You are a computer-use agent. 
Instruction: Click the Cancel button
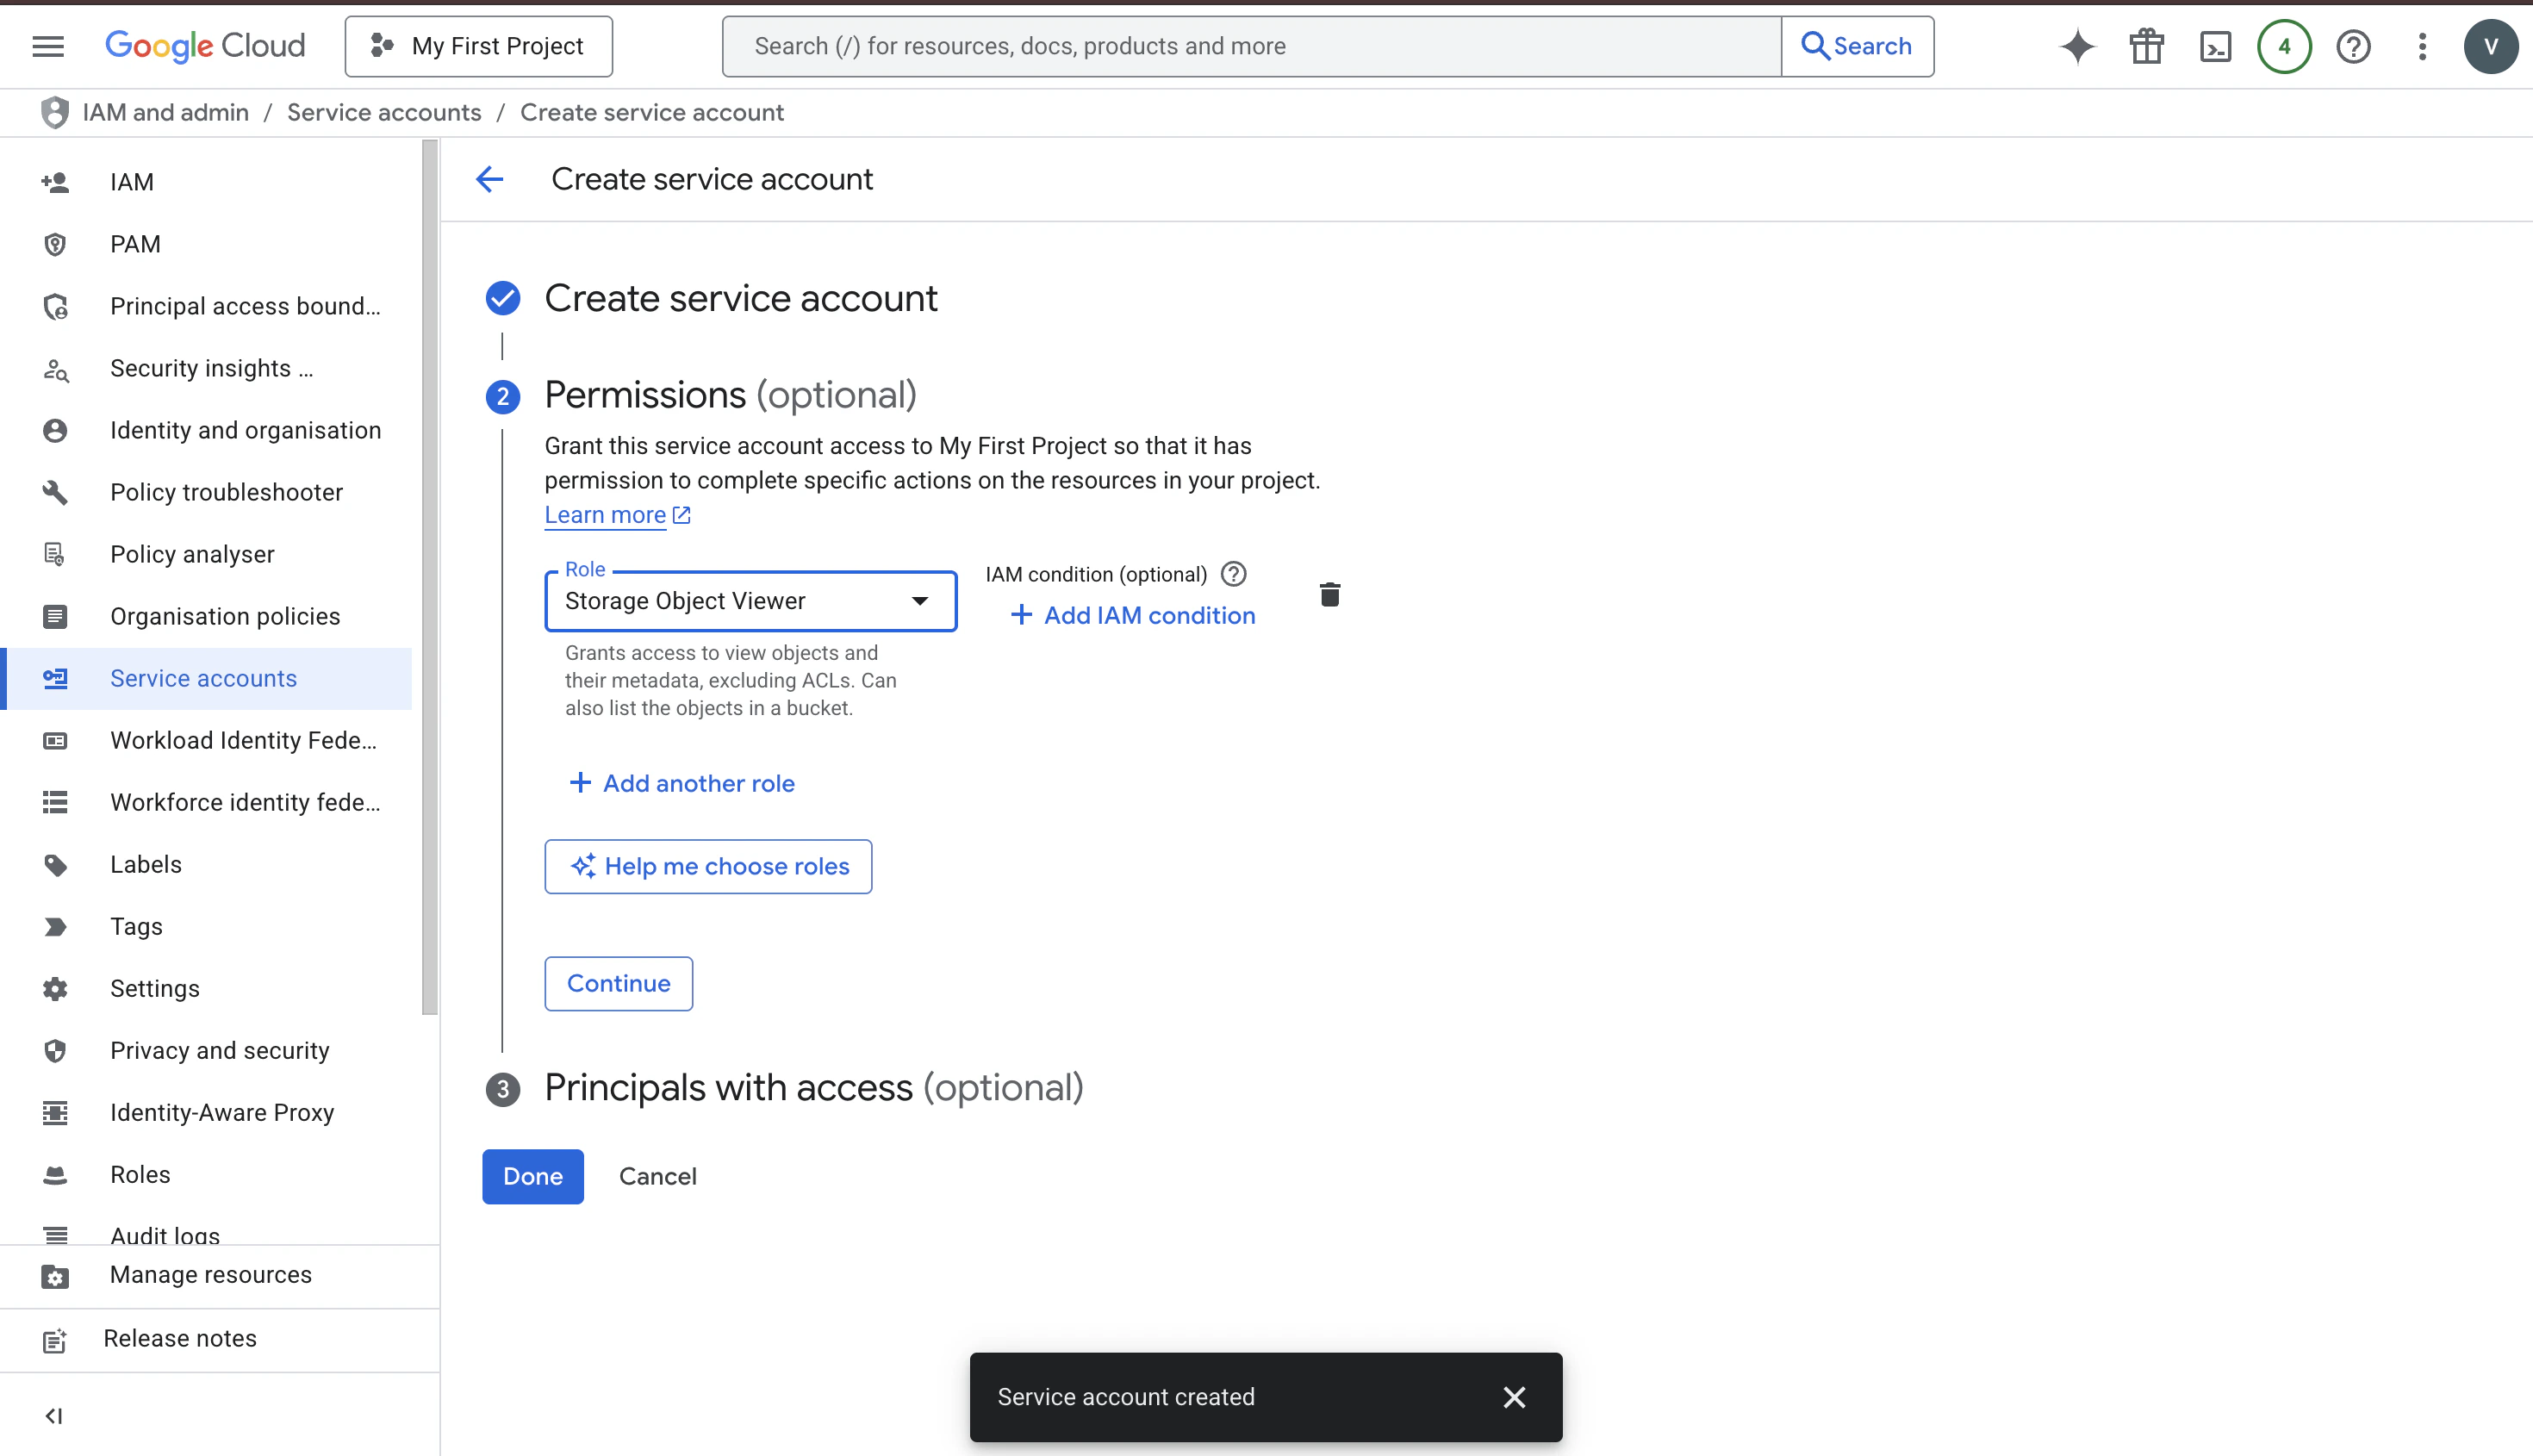(657, 1176)
